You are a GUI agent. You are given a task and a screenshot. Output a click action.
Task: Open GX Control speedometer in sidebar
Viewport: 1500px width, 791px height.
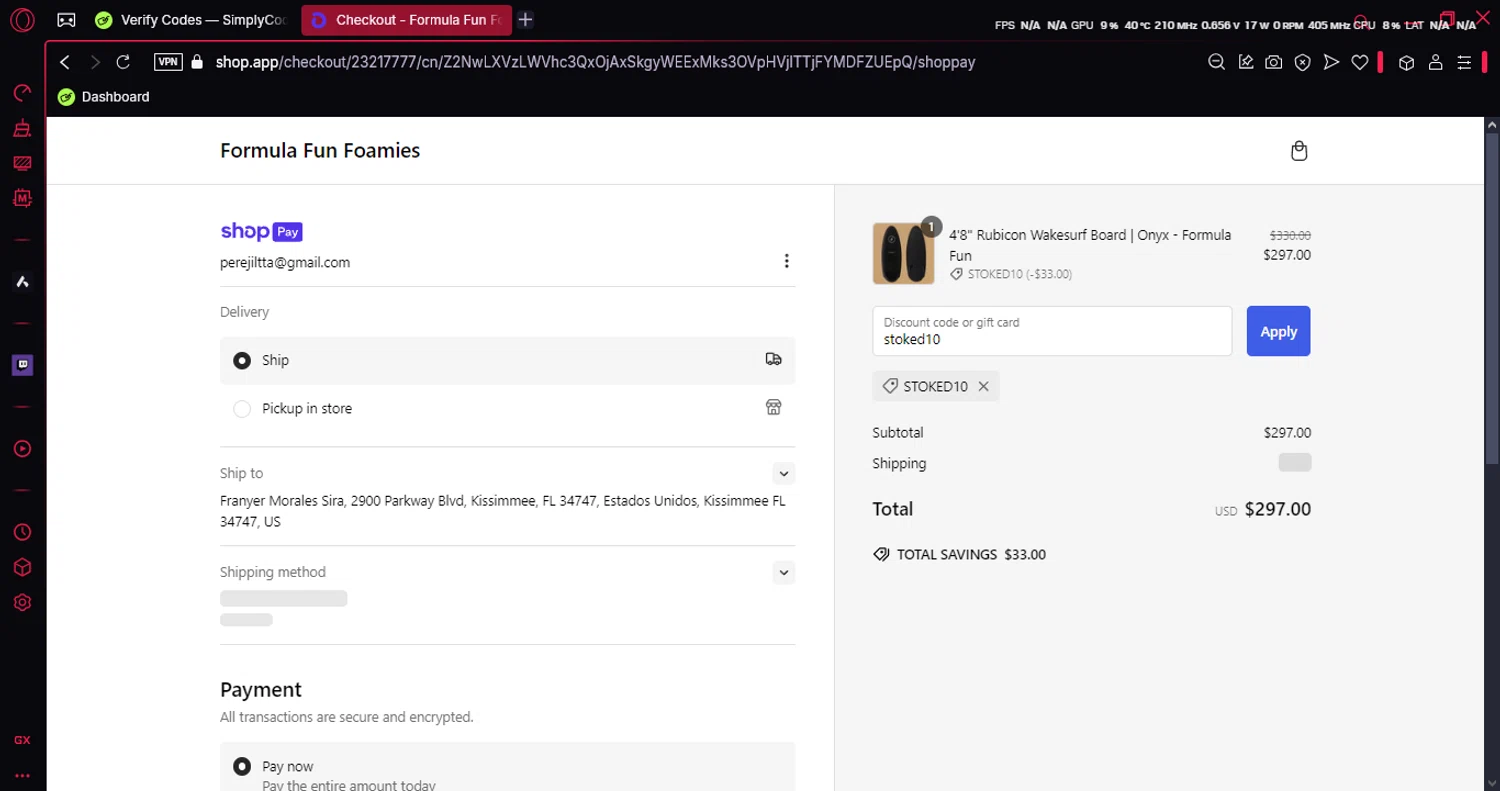coord(22,93)
